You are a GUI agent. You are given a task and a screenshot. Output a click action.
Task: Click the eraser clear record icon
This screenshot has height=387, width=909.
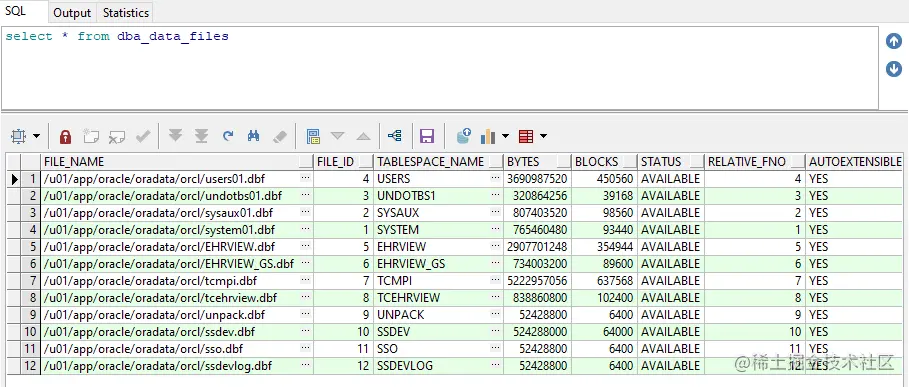click(279, 137)
